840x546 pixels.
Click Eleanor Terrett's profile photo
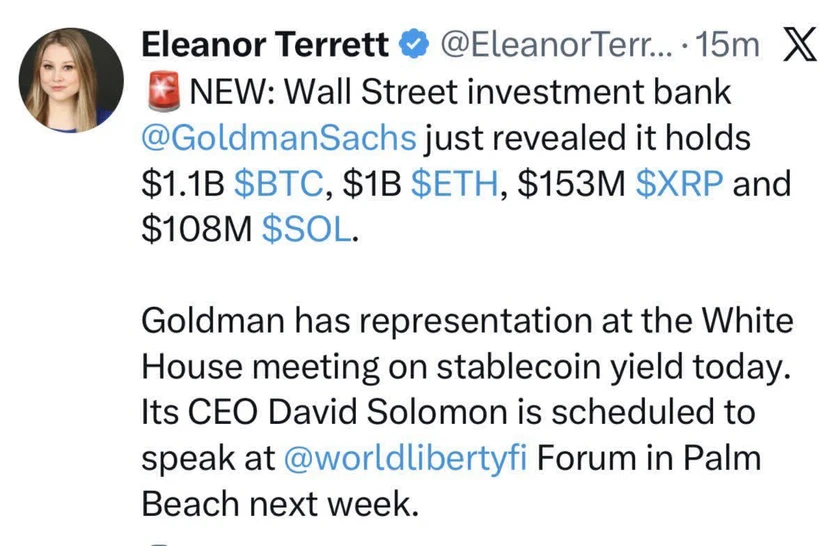(68, 78)
